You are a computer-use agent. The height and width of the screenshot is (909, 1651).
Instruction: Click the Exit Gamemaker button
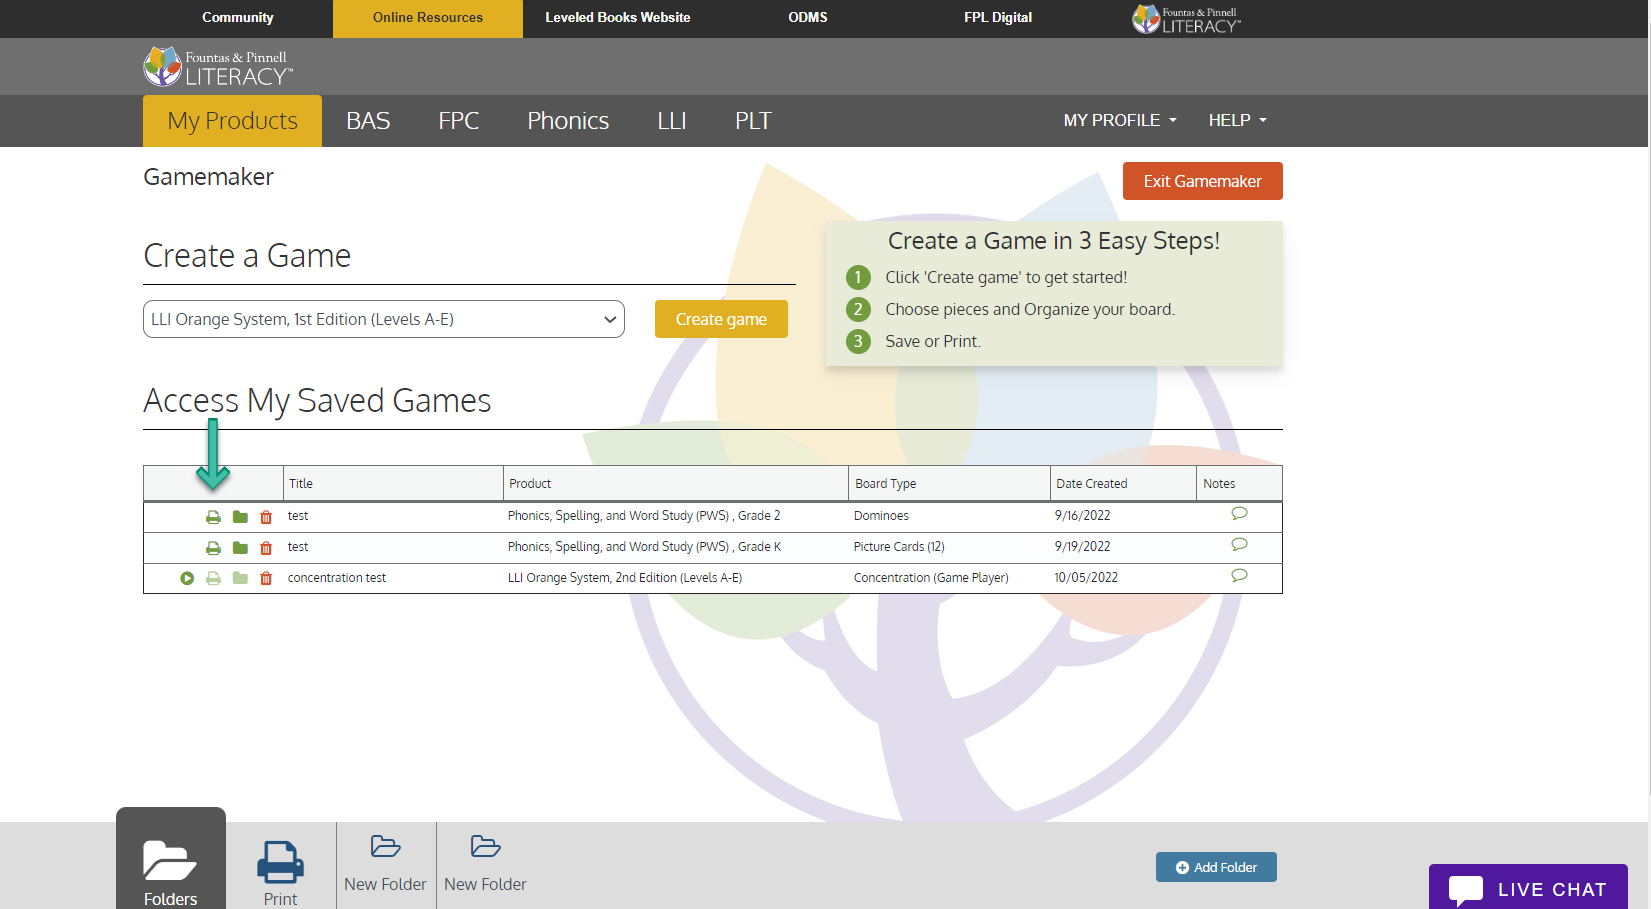(1202, 181)
